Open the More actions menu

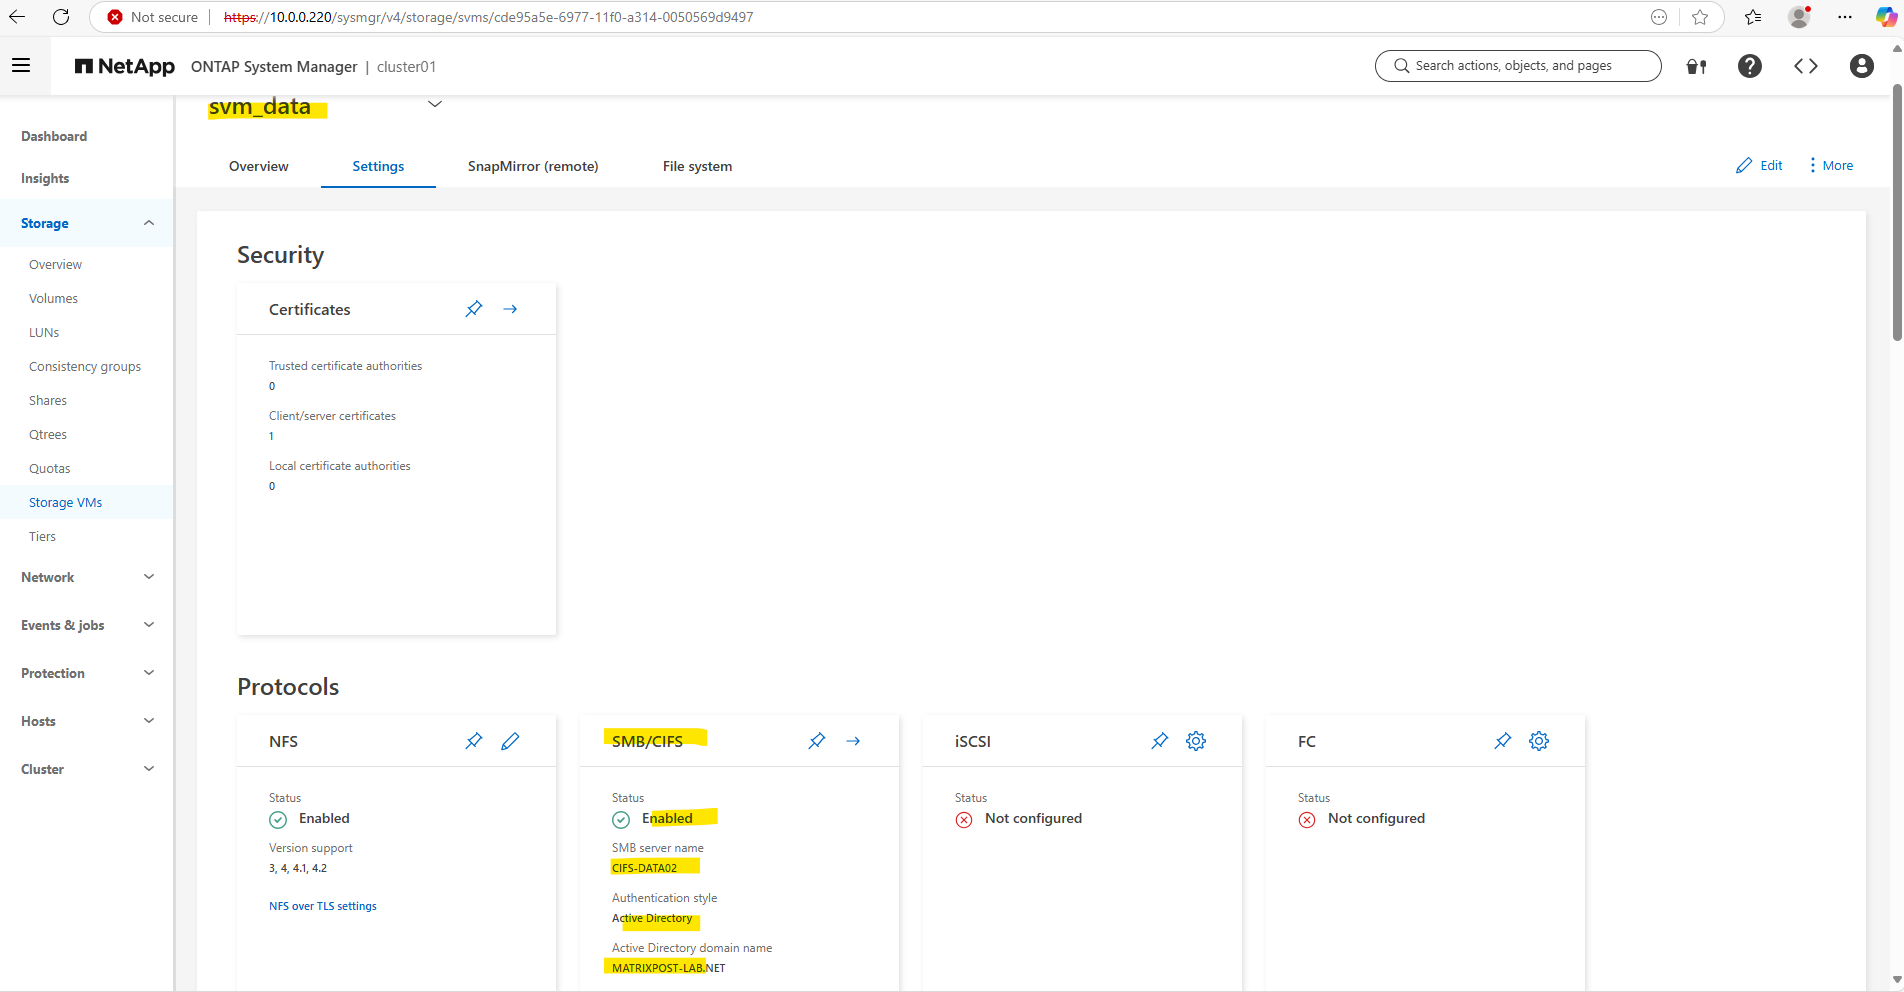[x=1830, y=165]
